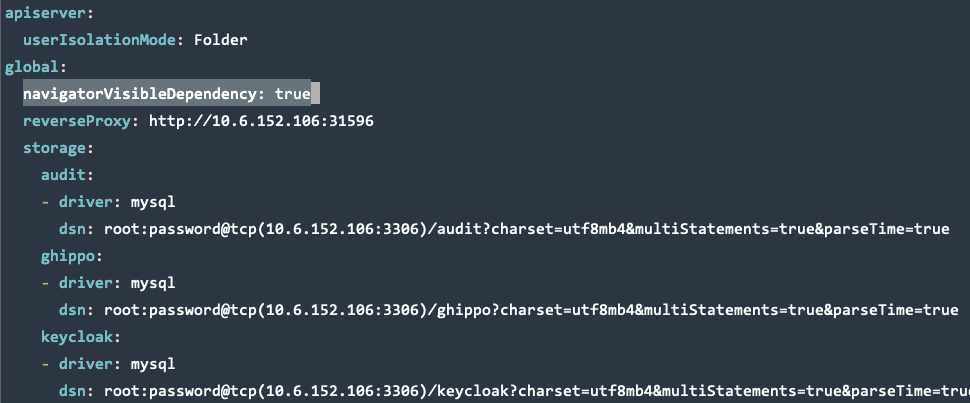Click the global key

tap(32, 67)
